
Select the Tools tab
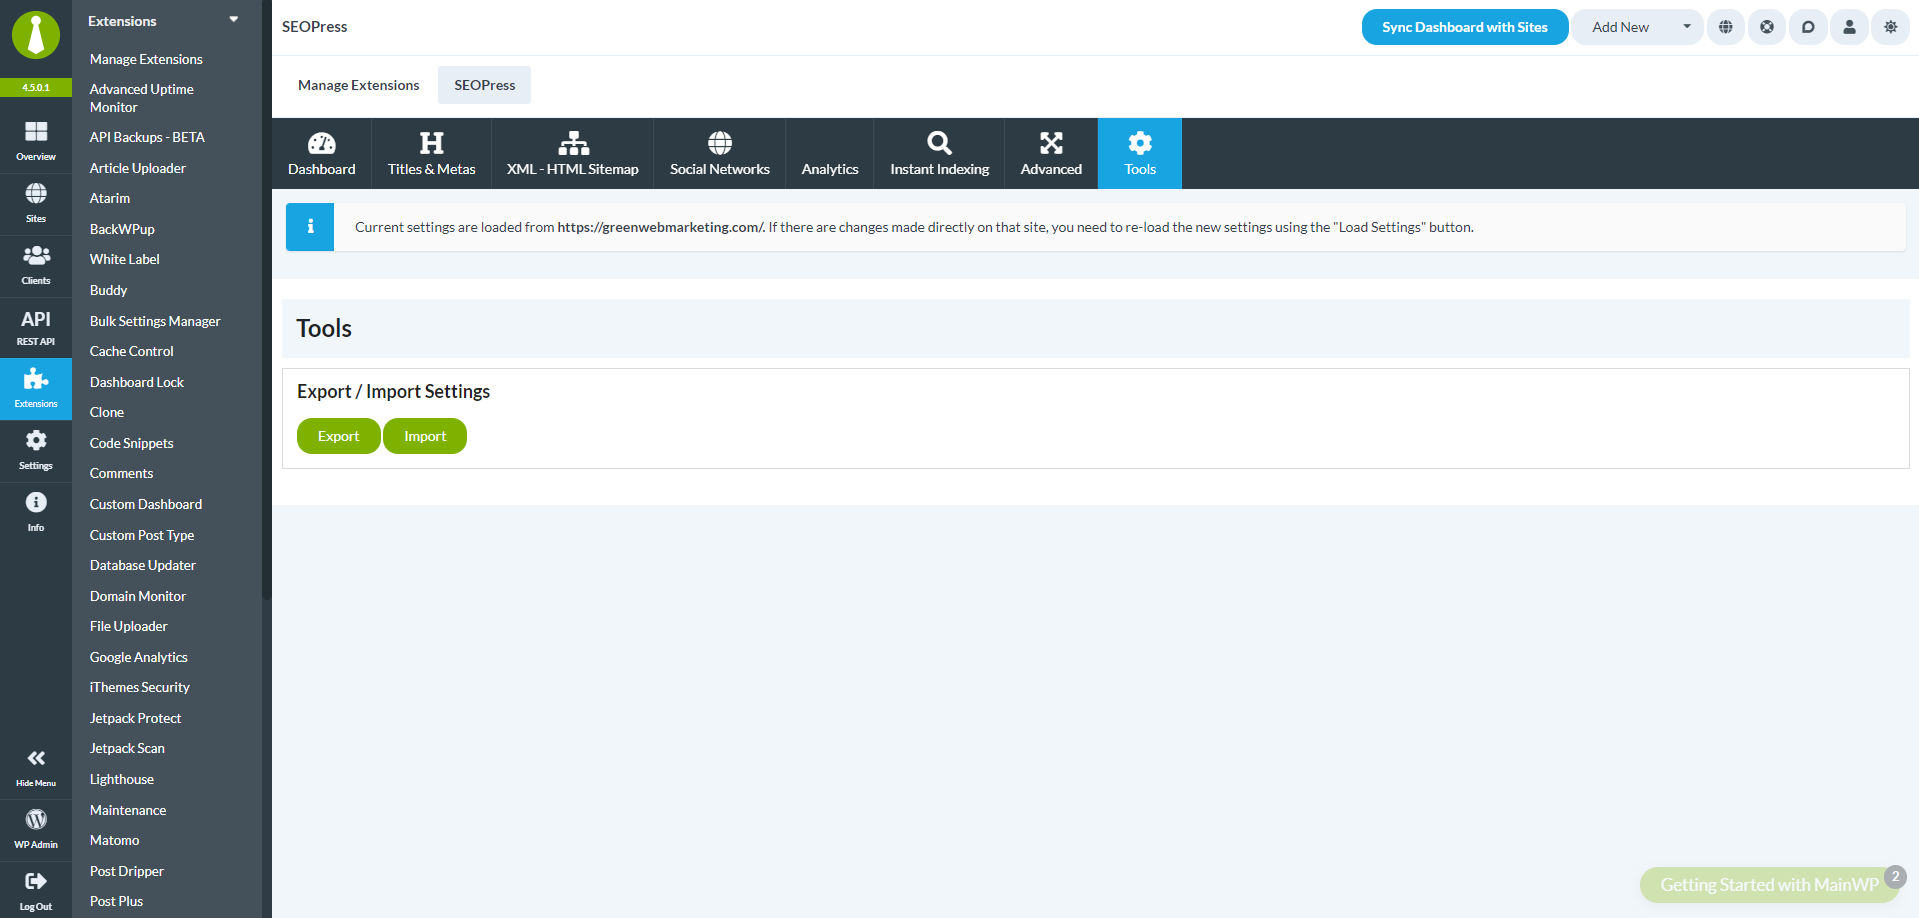(1140, 153)
